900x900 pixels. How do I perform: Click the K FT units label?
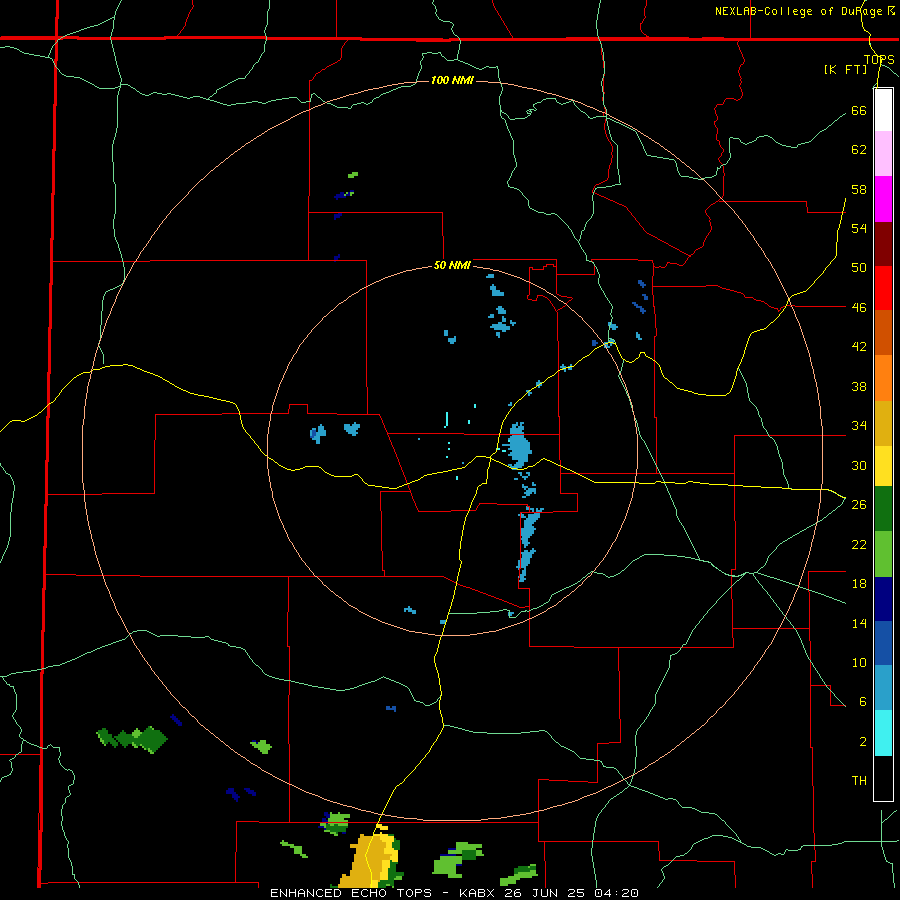point(845,70)
